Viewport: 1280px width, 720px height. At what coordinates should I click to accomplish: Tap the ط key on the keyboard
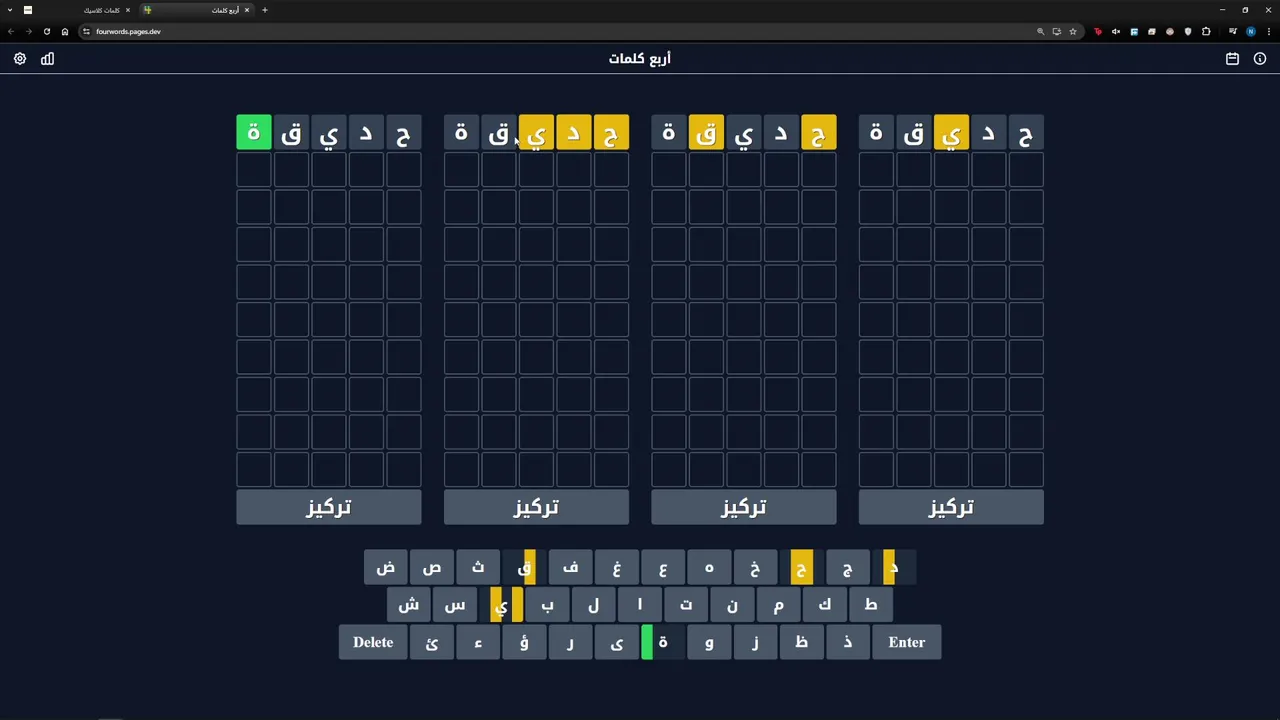tap(871, 605)
